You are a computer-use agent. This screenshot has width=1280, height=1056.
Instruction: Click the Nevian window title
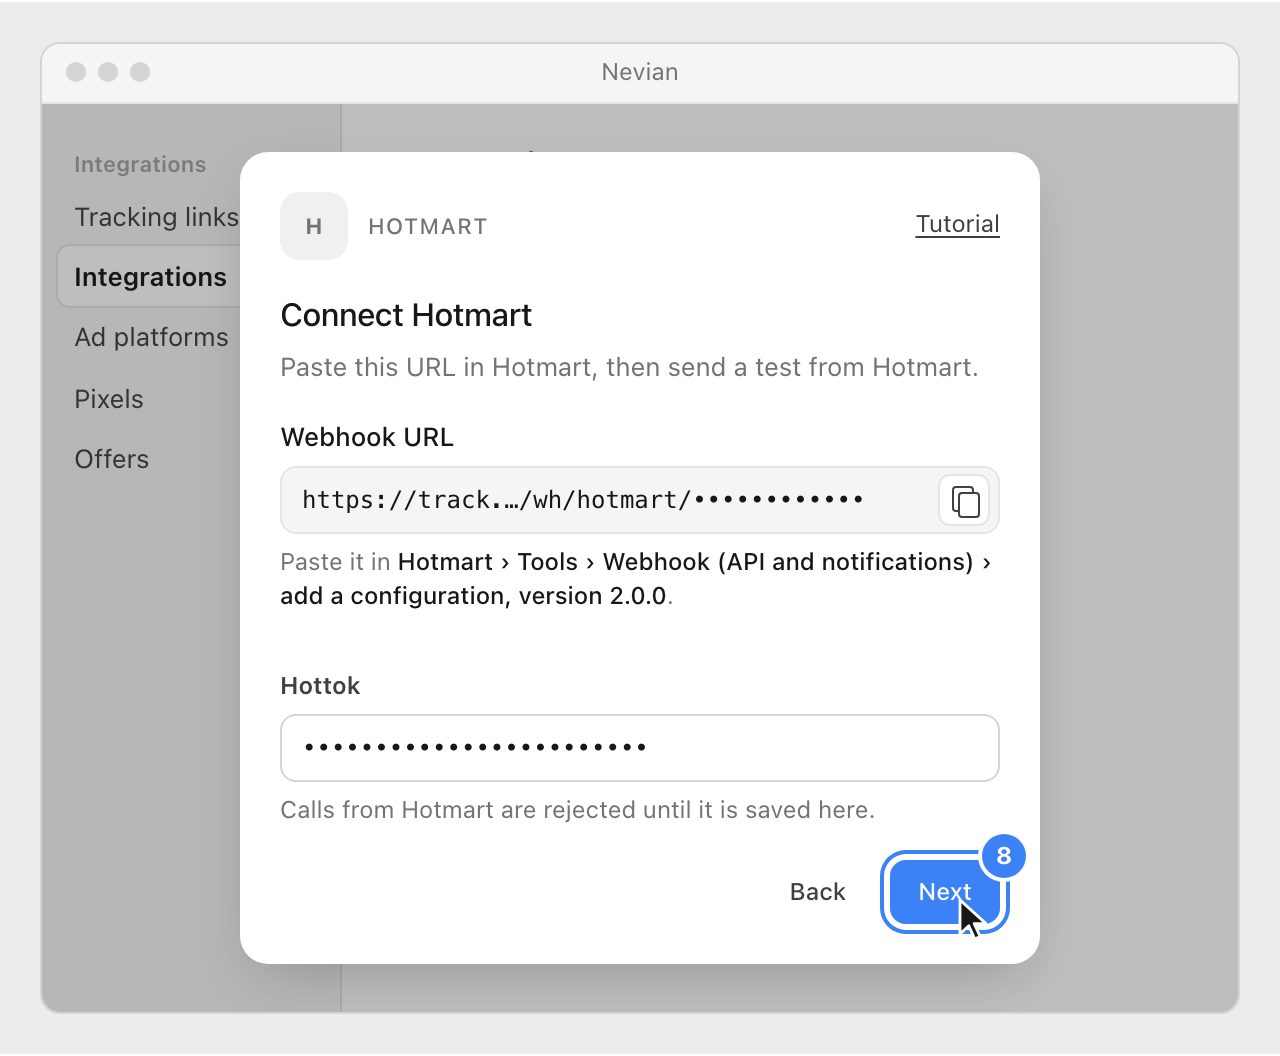click(x=640, y=72)
